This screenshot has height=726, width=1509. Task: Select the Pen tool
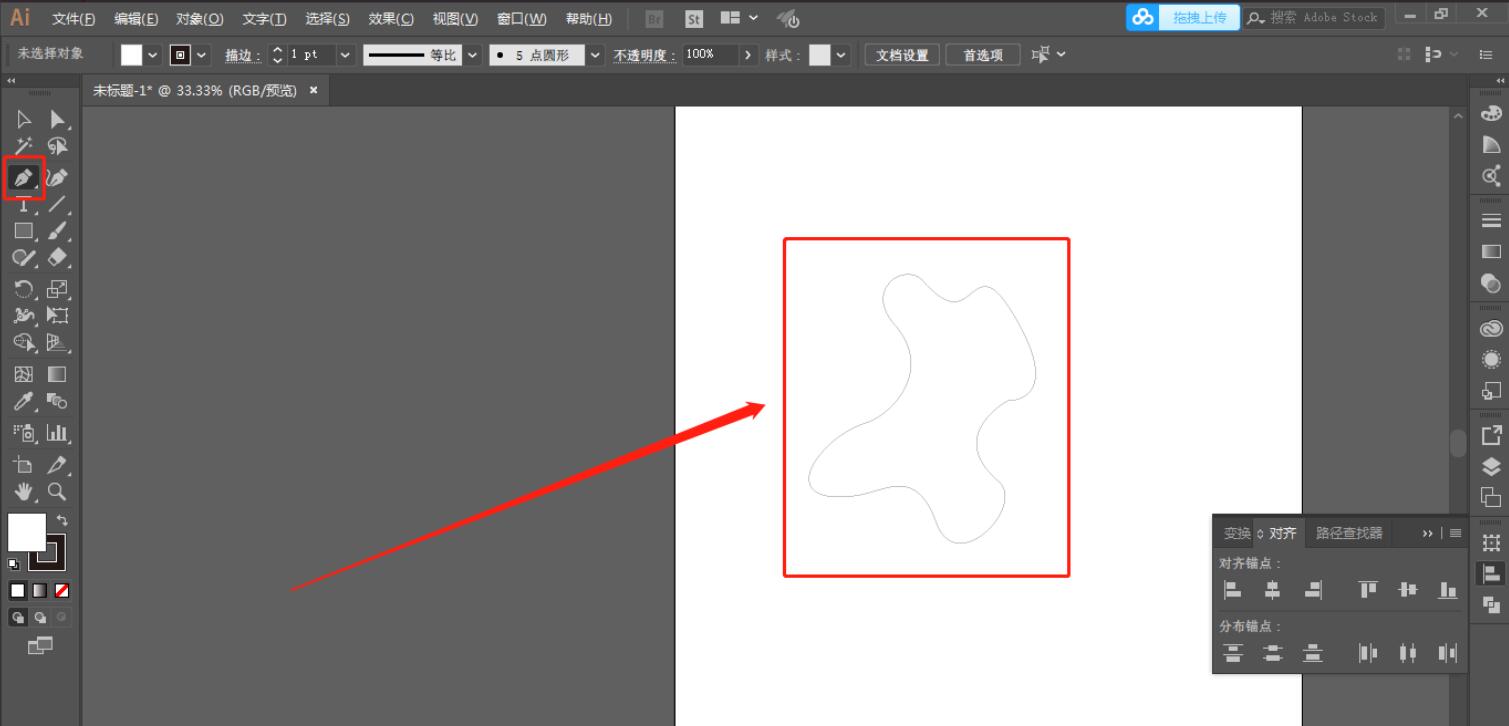23,178
